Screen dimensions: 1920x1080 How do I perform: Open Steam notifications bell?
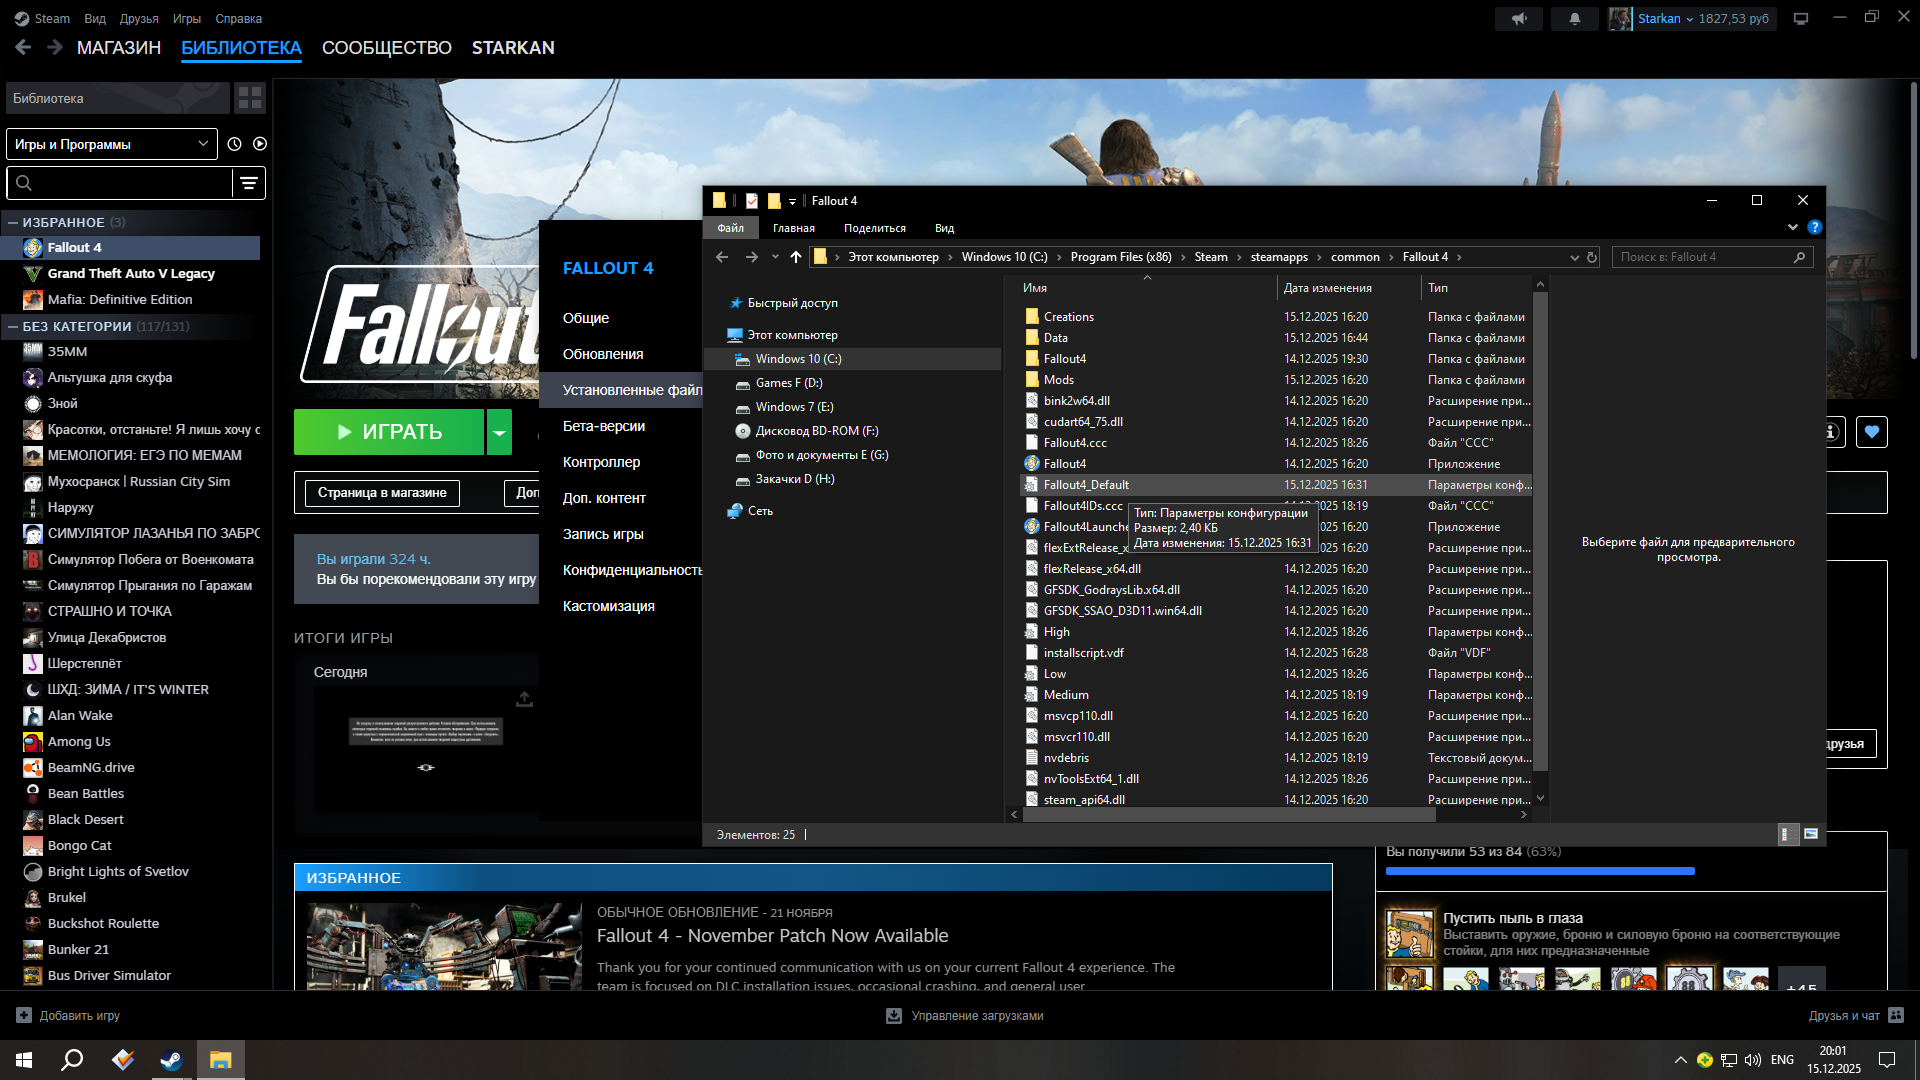[x=1575, y=19]
